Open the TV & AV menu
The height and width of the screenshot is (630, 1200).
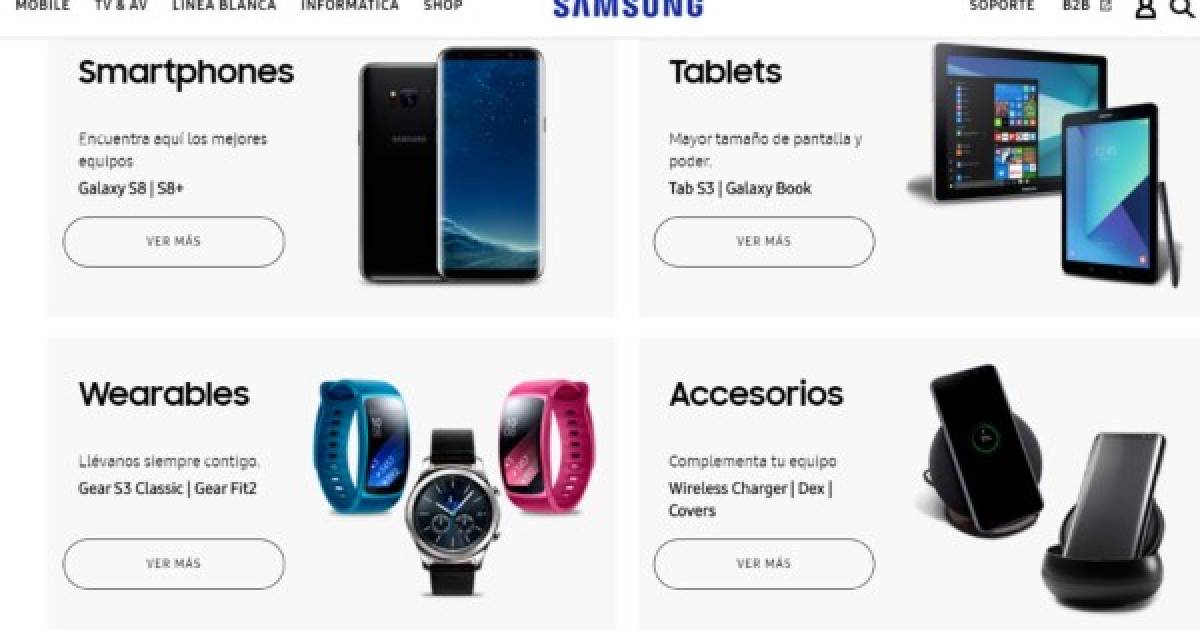[121, 5]
